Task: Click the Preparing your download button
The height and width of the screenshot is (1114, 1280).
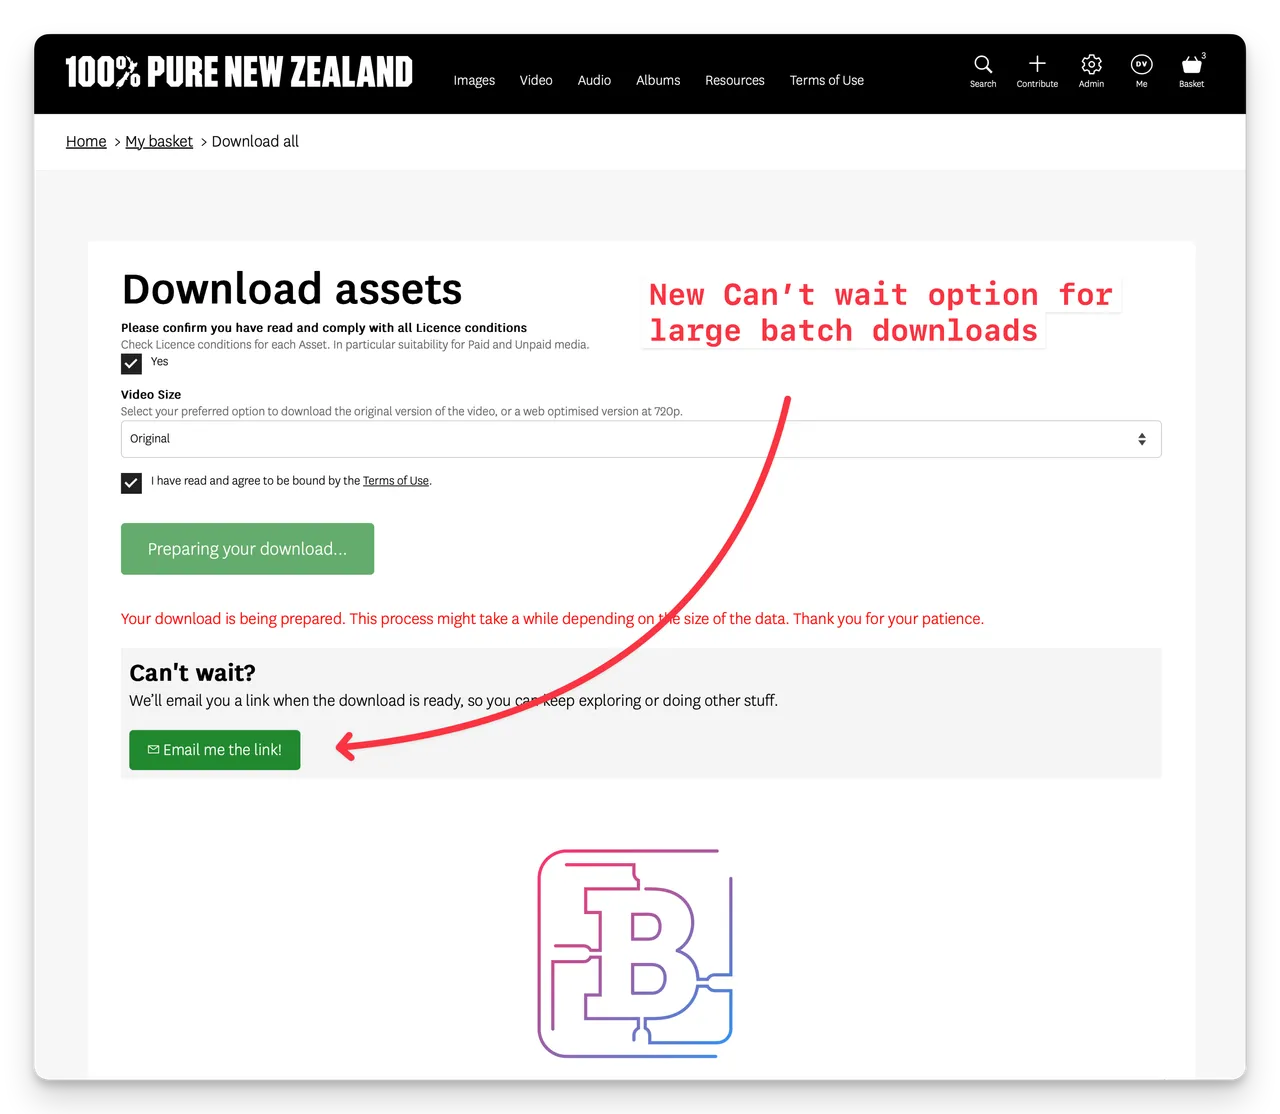Action: (x=247, y=549)
